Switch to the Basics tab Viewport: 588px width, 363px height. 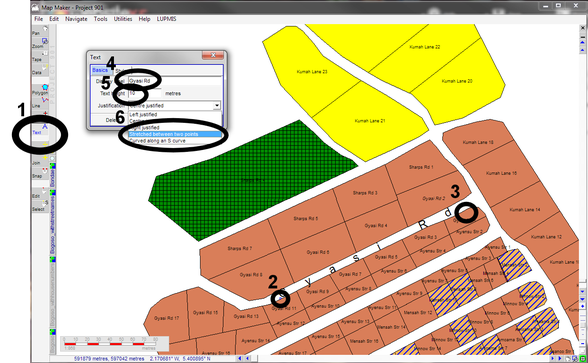pos(100,70)
